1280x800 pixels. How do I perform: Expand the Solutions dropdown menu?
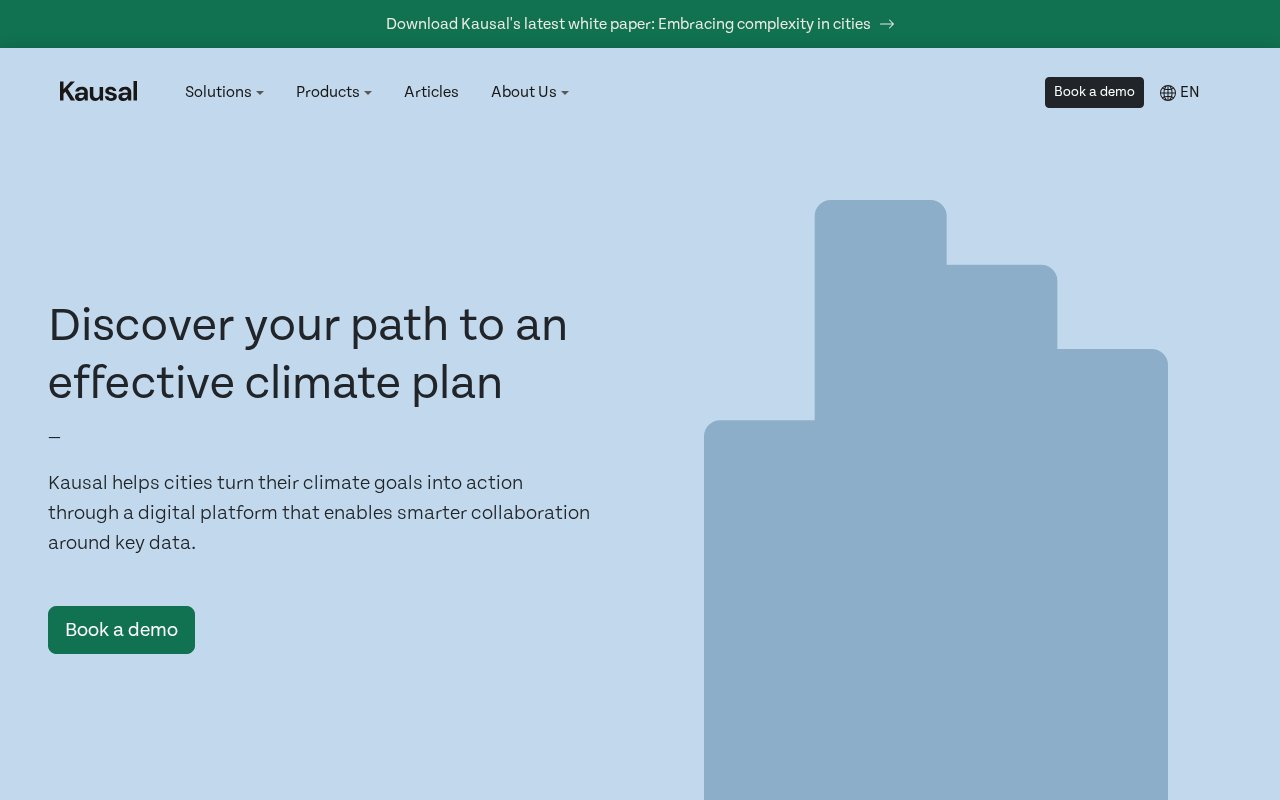(x=224, y=92)
